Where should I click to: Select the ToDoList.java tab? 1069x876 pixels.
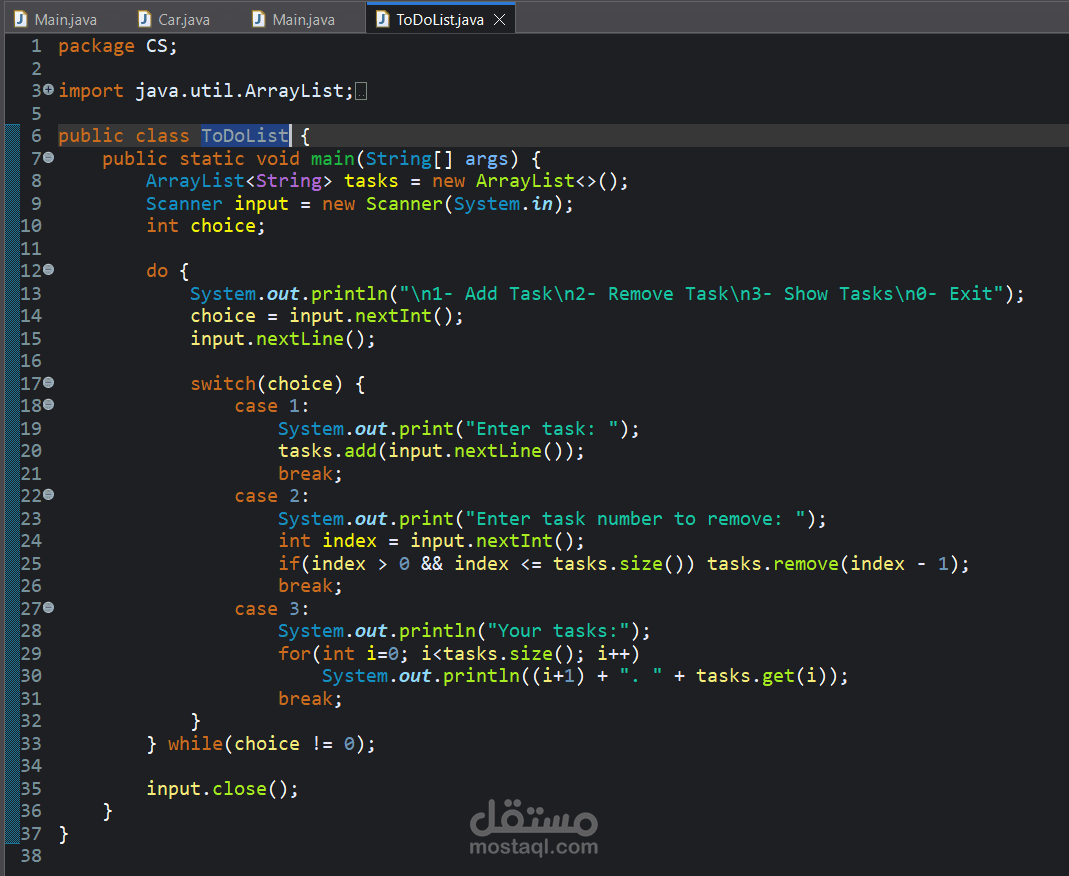point(440,19)
